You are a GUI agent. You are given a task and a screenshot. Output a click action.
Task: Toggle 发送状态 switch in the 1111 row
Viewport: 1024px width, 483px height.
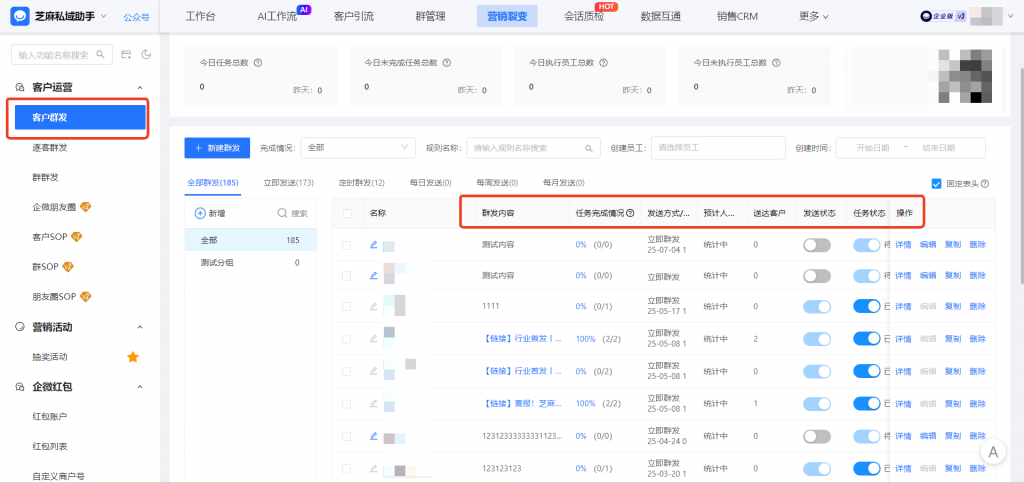coord(817,306)
